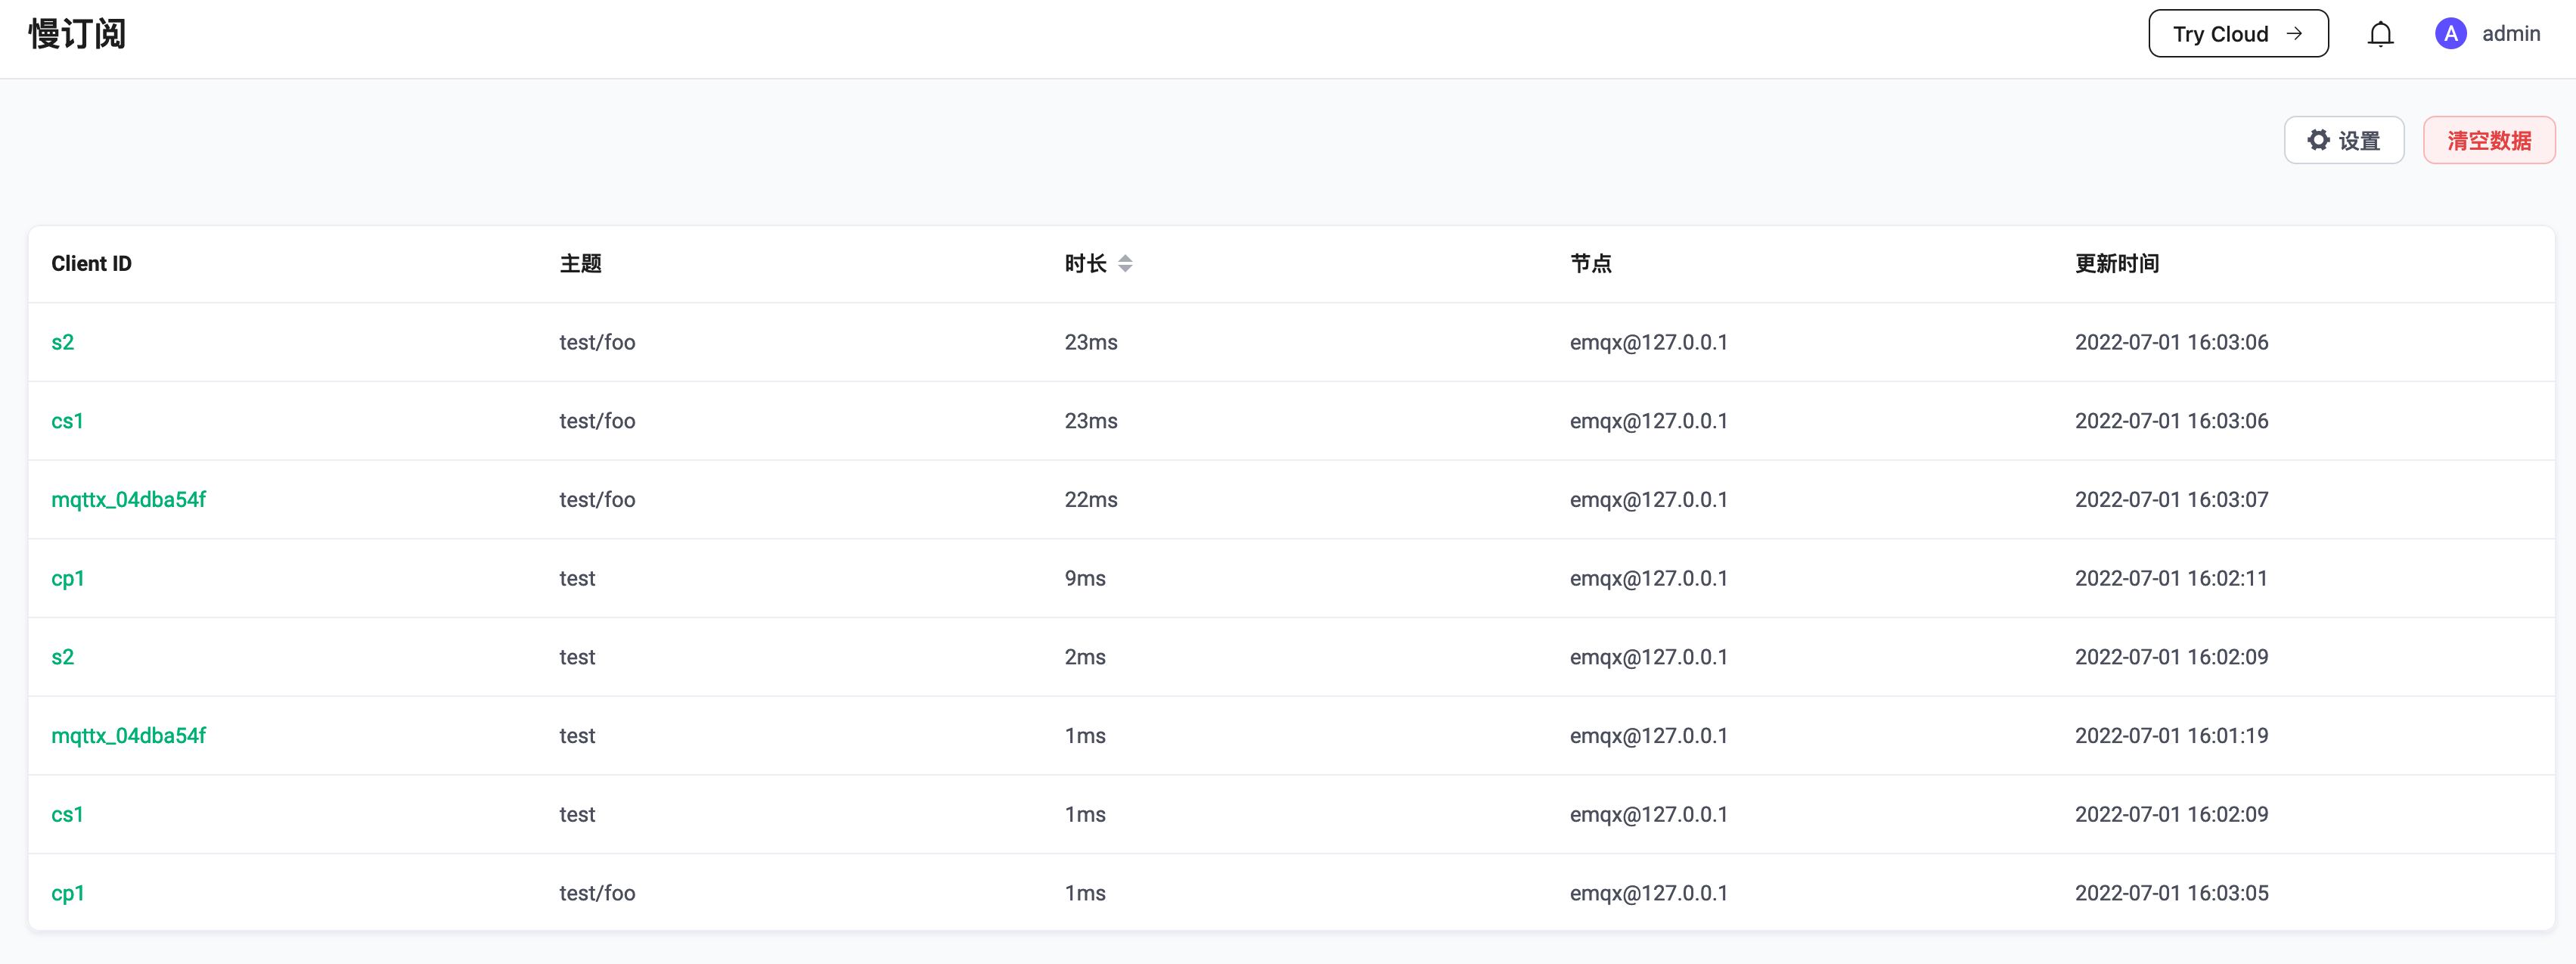Open client mqttx_04dba54f details

click(x=128, y=499)
